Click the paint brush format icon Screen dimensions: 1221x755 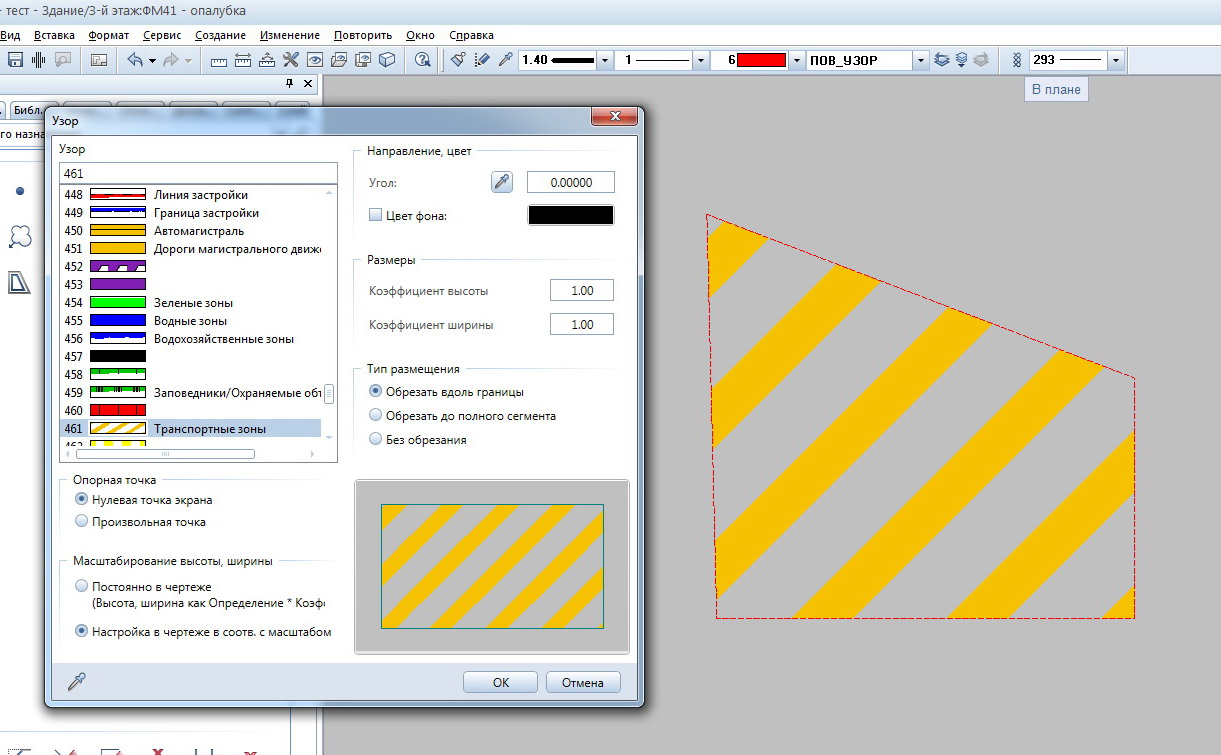tap(459, 59)
